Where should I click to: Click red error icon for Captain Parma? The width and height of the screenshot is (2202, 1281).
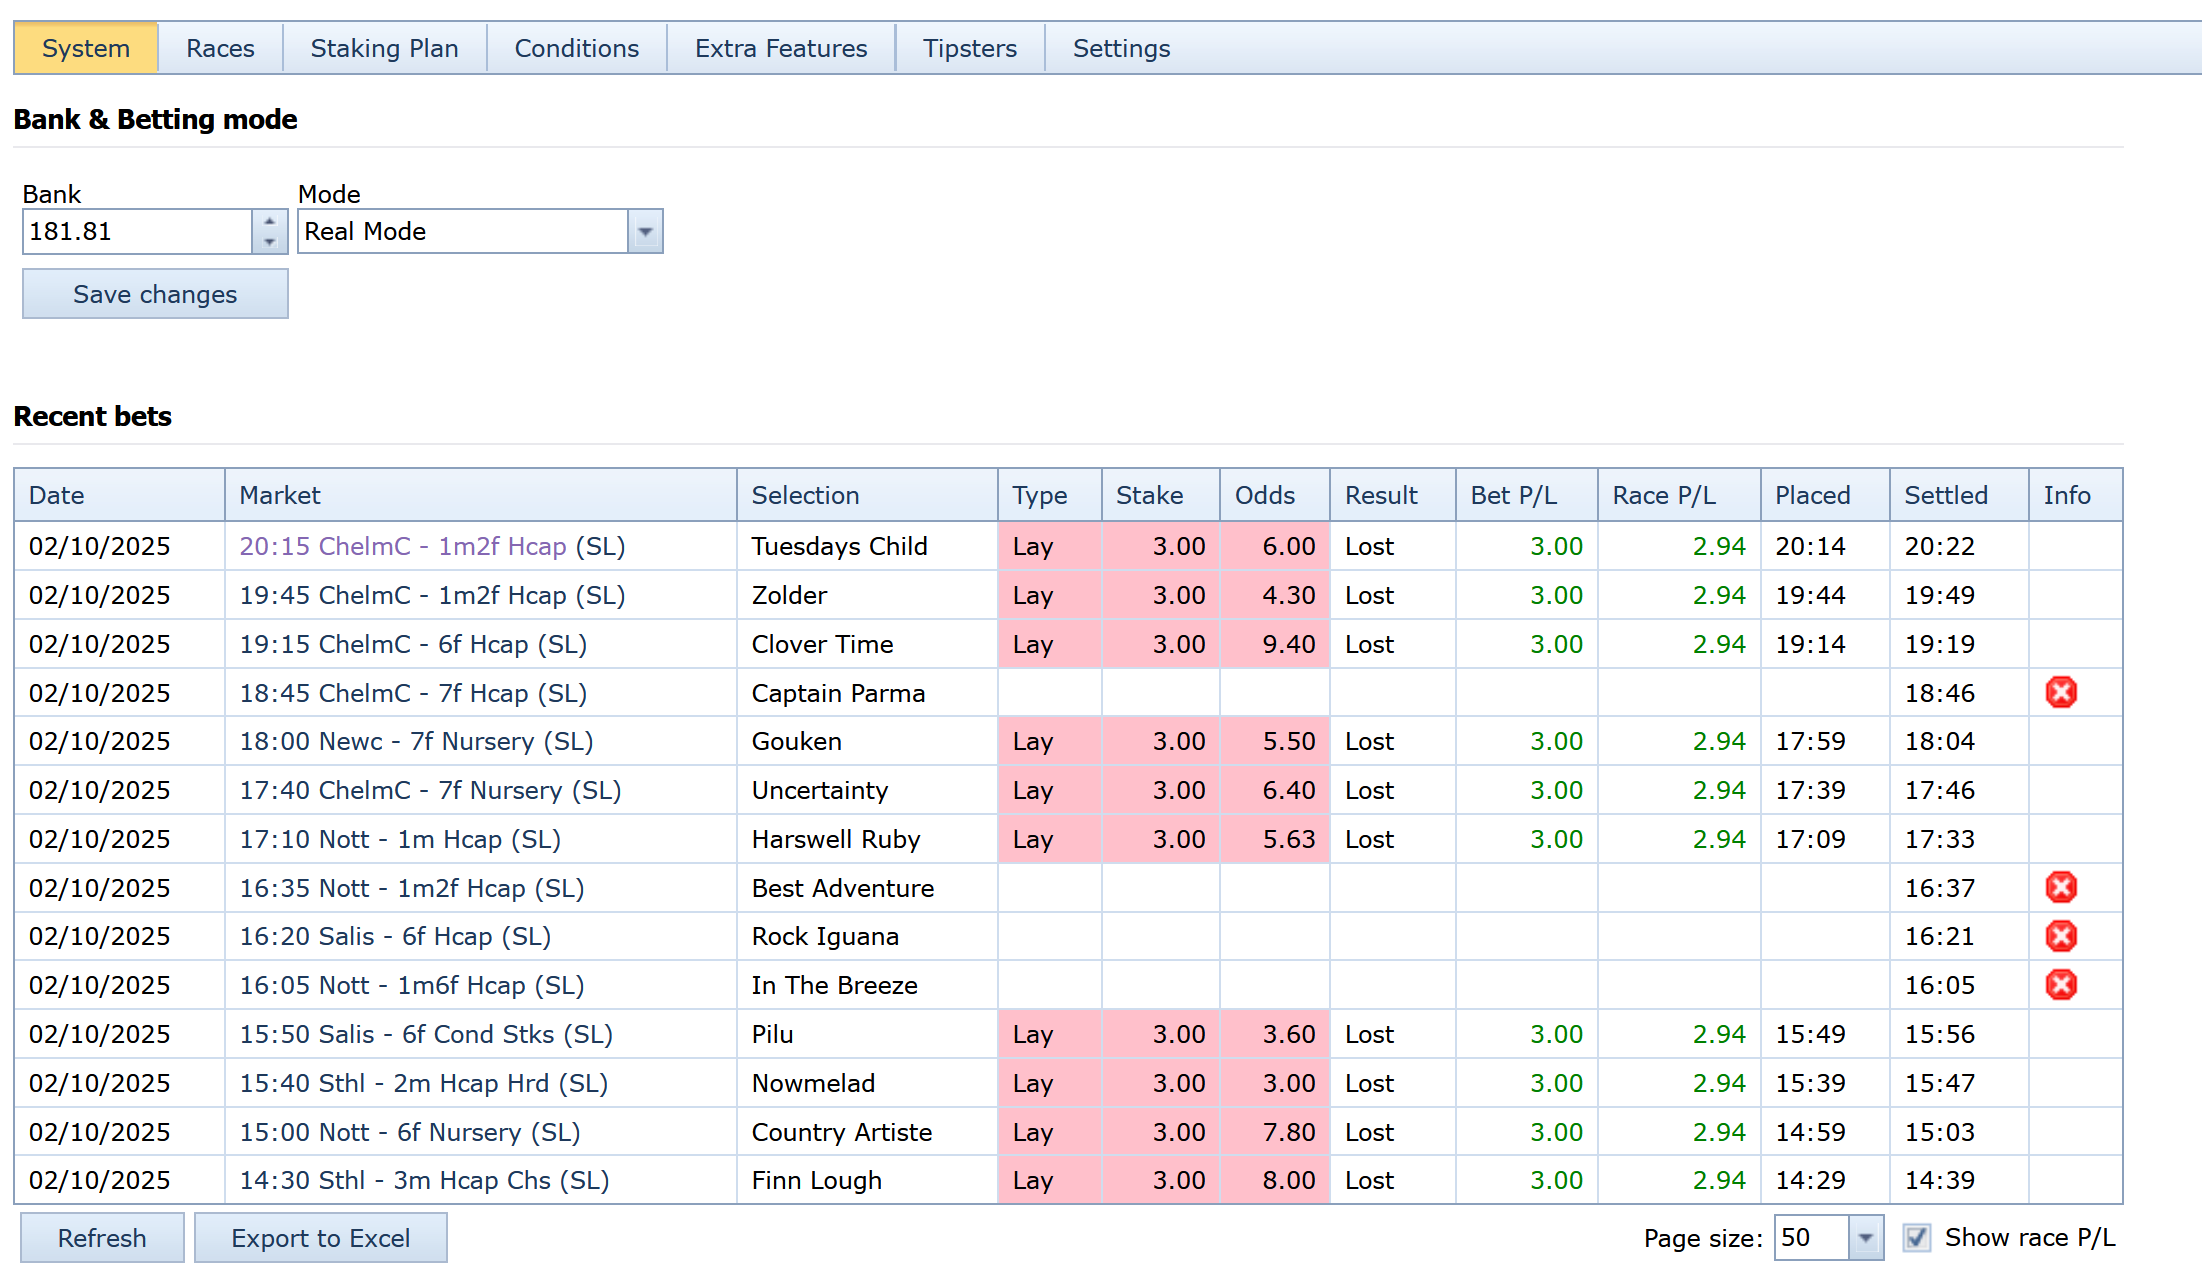pyautogui.click(x=2060, y=692)
